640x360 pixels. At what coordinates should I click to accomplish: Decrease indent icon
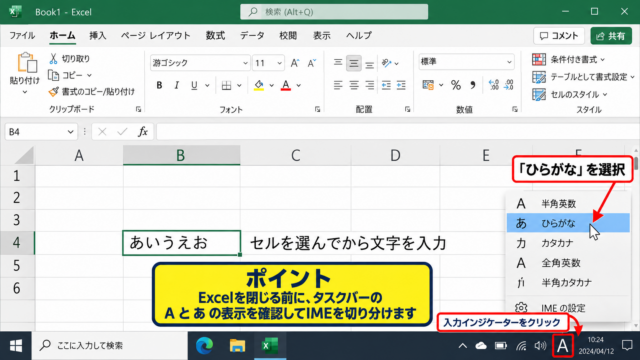click(386, 85)
